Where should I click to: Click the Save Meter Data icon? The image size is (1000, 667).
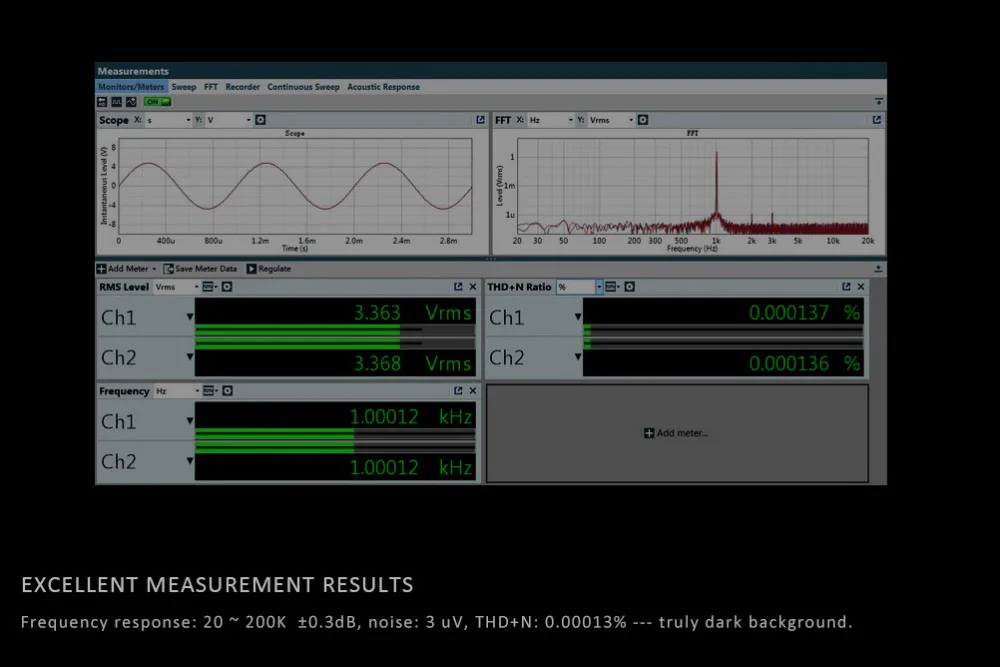(x=168, y=269)
